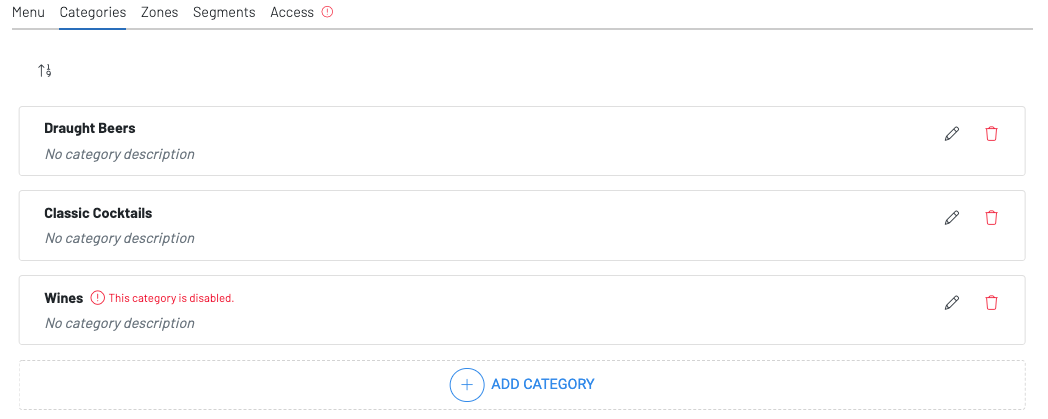Edit the Wines category
The image size is (1048, 419).
coord(952,302)
